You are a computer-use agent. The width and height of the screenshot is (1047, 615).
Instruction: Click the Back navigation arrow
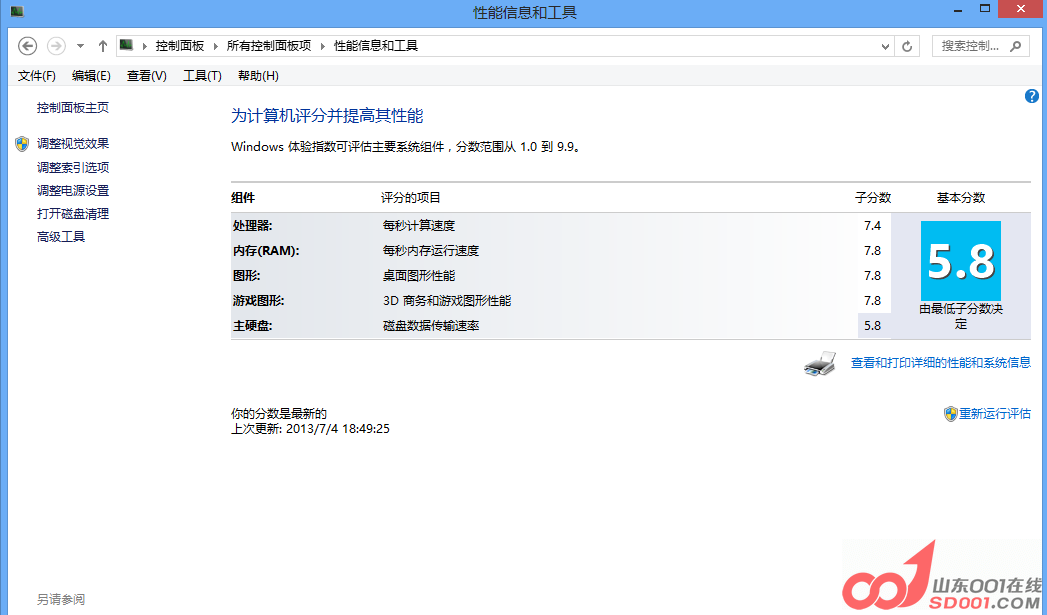[x=28, y=46]
